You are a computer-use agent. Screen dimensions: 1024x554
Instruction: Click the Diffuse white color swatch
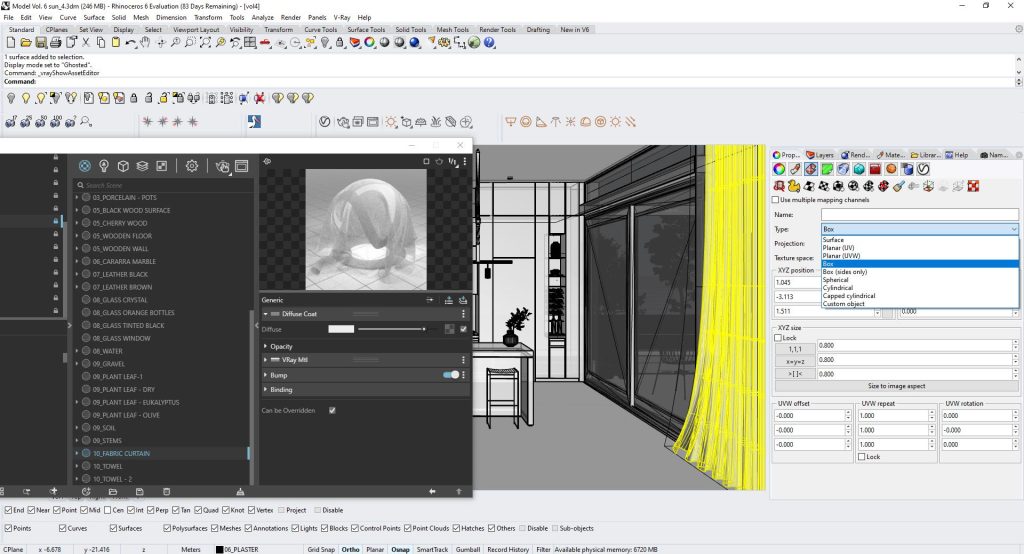341,329
